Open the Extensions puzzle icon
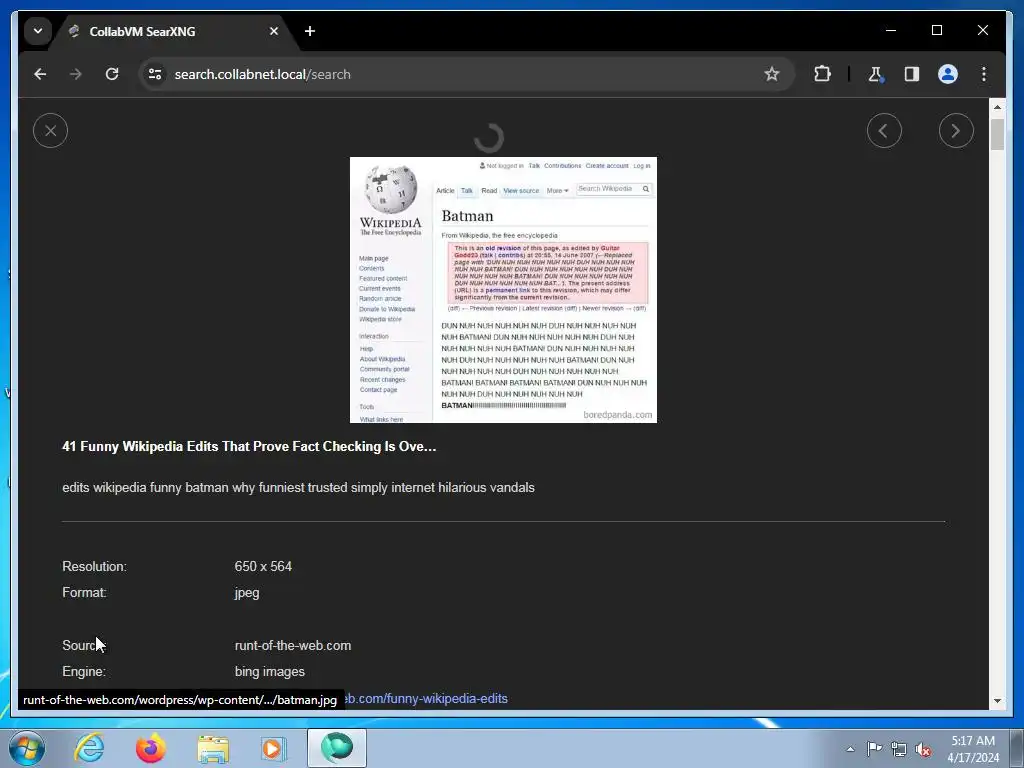Image resolution: width=1024 pixels, height=768 pixels. point(822,74)
